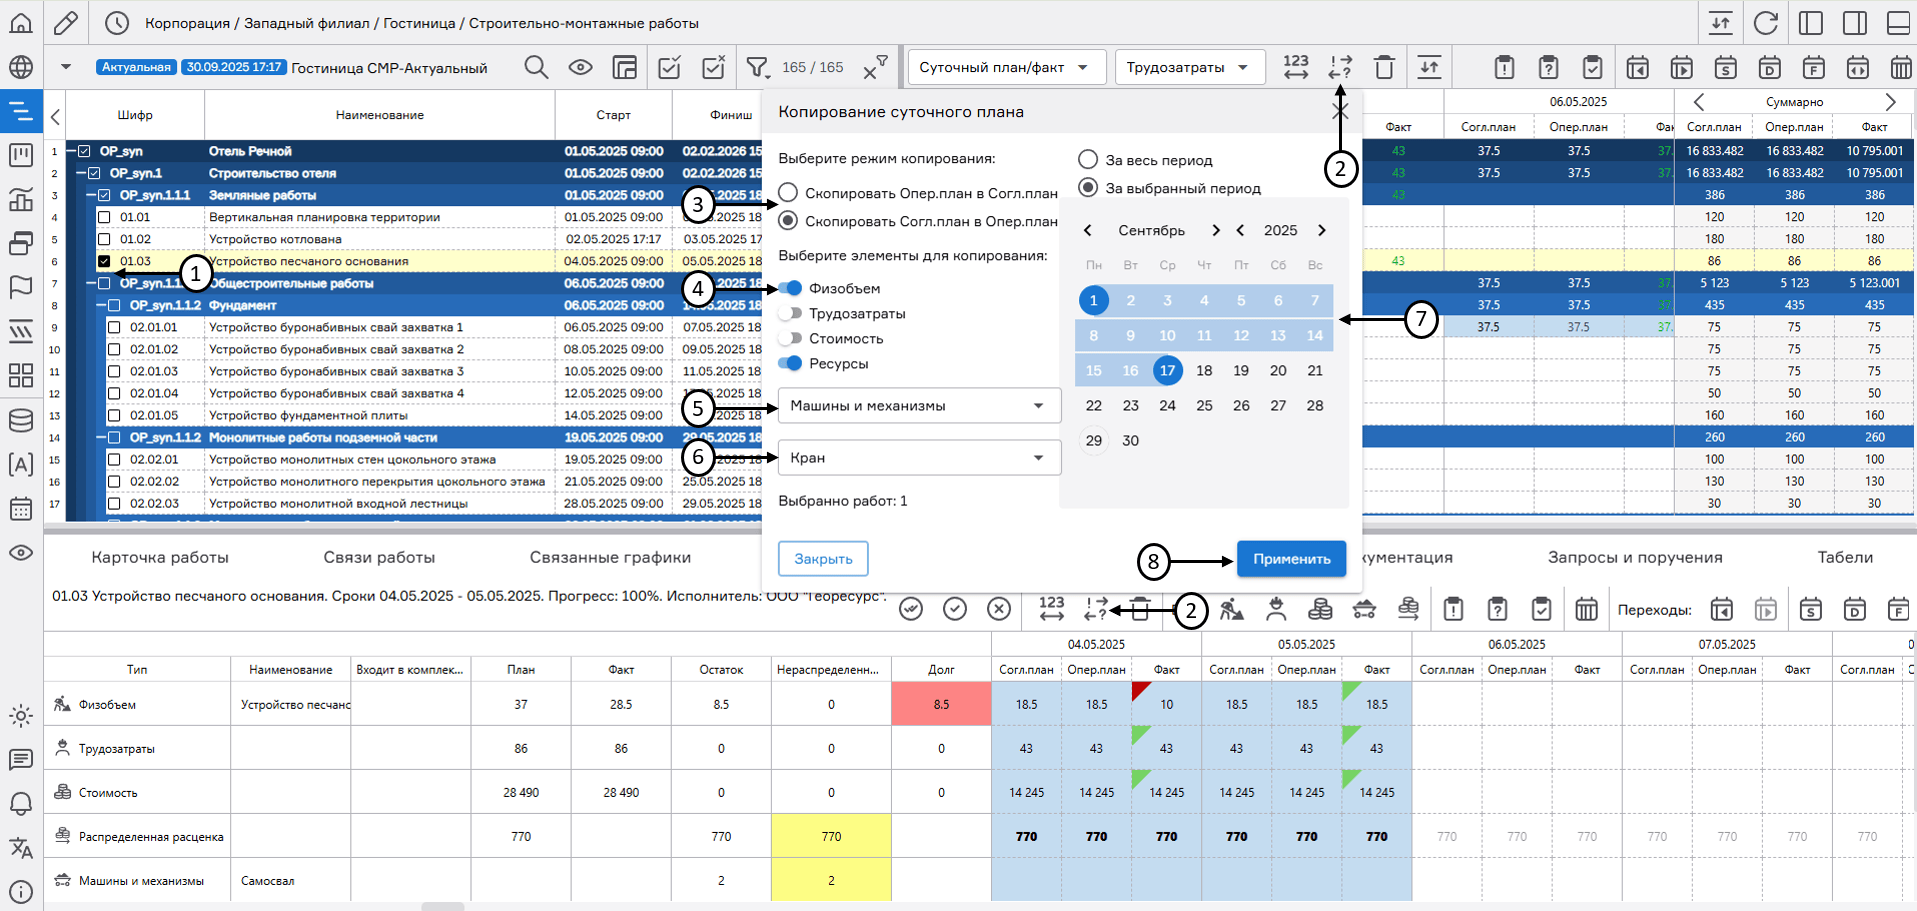Click the search magnifier icon in toolbar
This screenshot has width=1917, height=911.
[x=536, y=67]
